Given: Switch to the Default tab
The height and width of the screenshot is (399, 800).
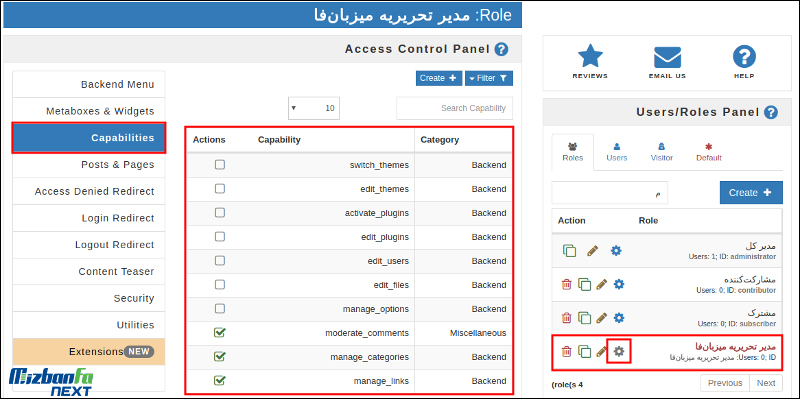Looking at the screenshot, I should 709,152.
